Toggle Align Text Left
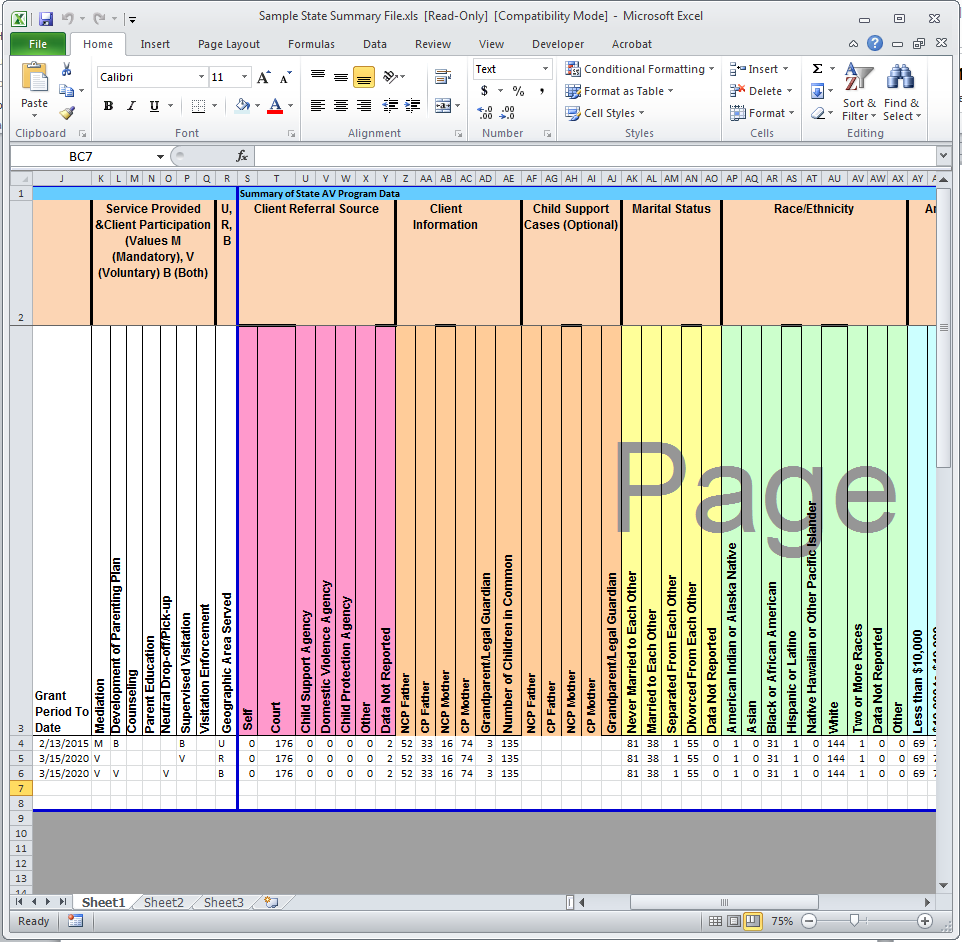962x942 pixels. click(x=318, y=106)
